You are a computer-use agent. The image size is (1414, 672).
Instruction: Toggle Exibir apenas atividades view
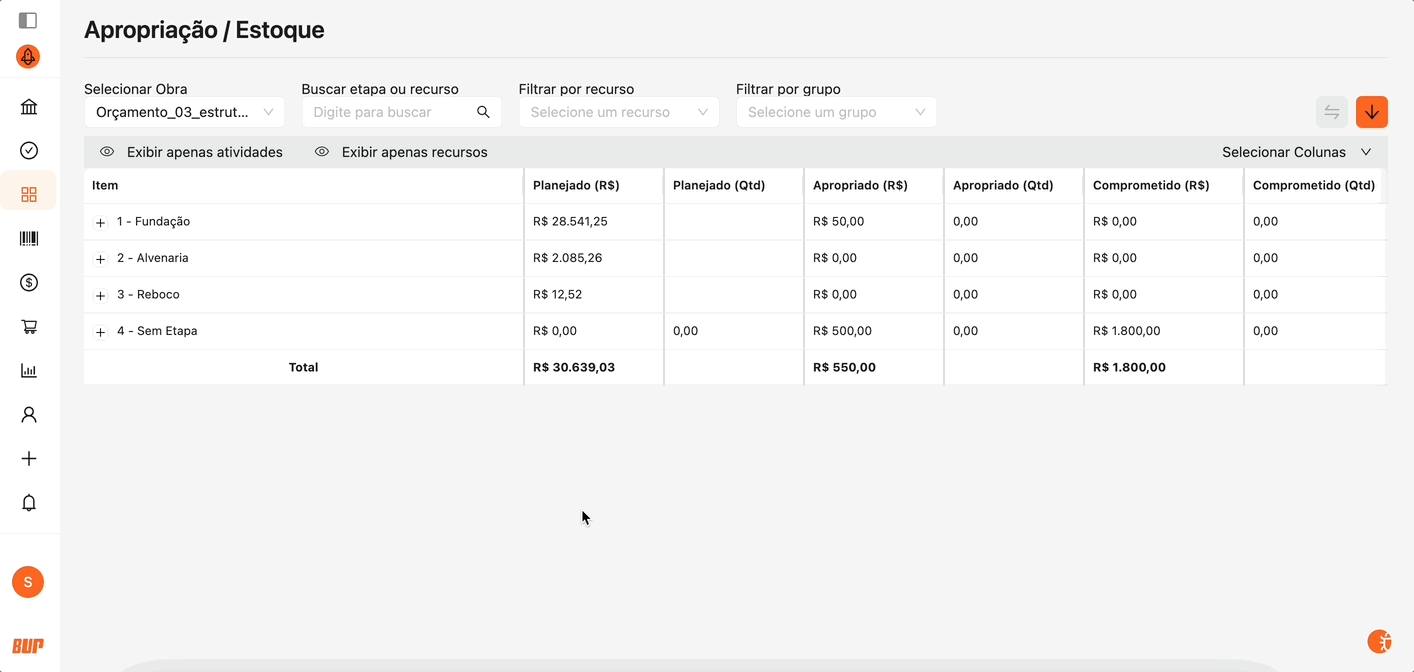point(192,152)
